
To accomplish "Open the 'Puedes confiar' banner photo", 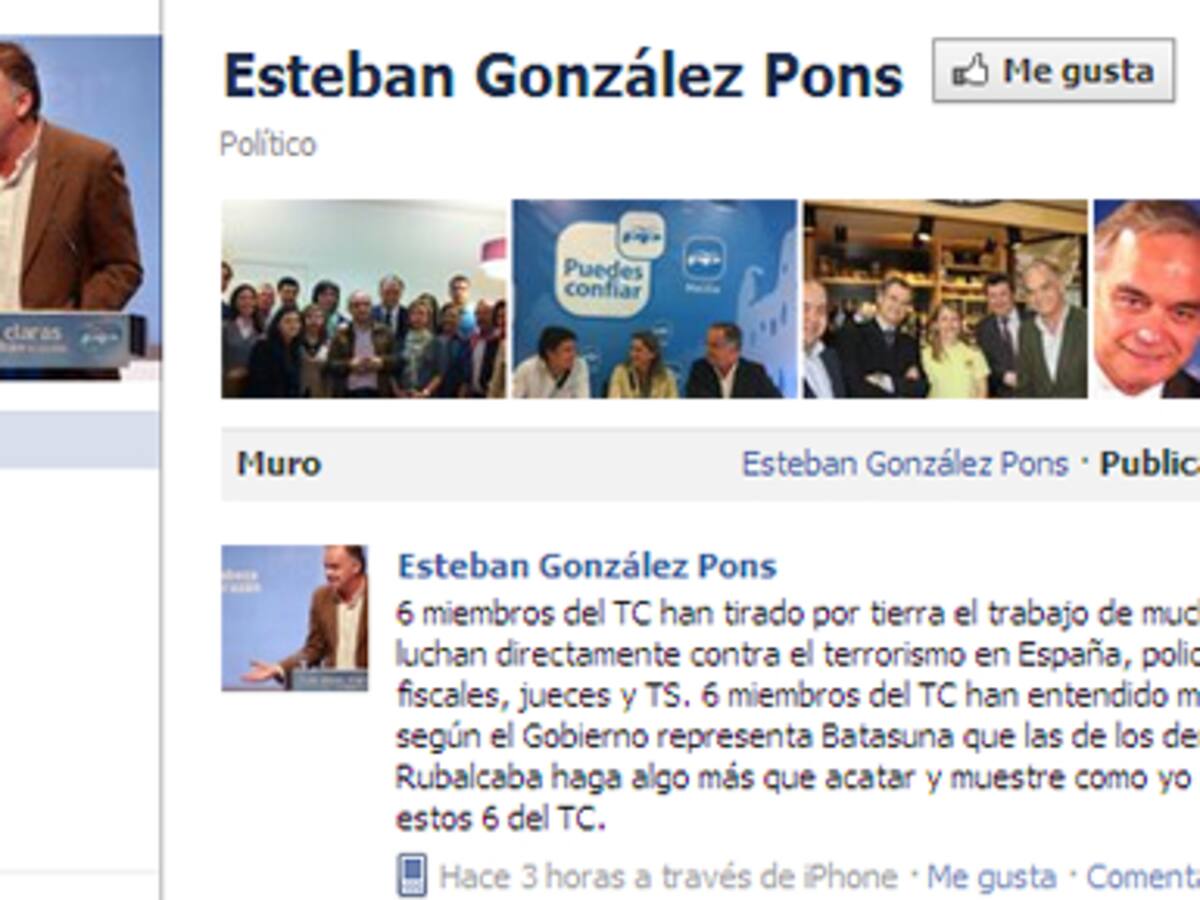I will tap(655, 299).
